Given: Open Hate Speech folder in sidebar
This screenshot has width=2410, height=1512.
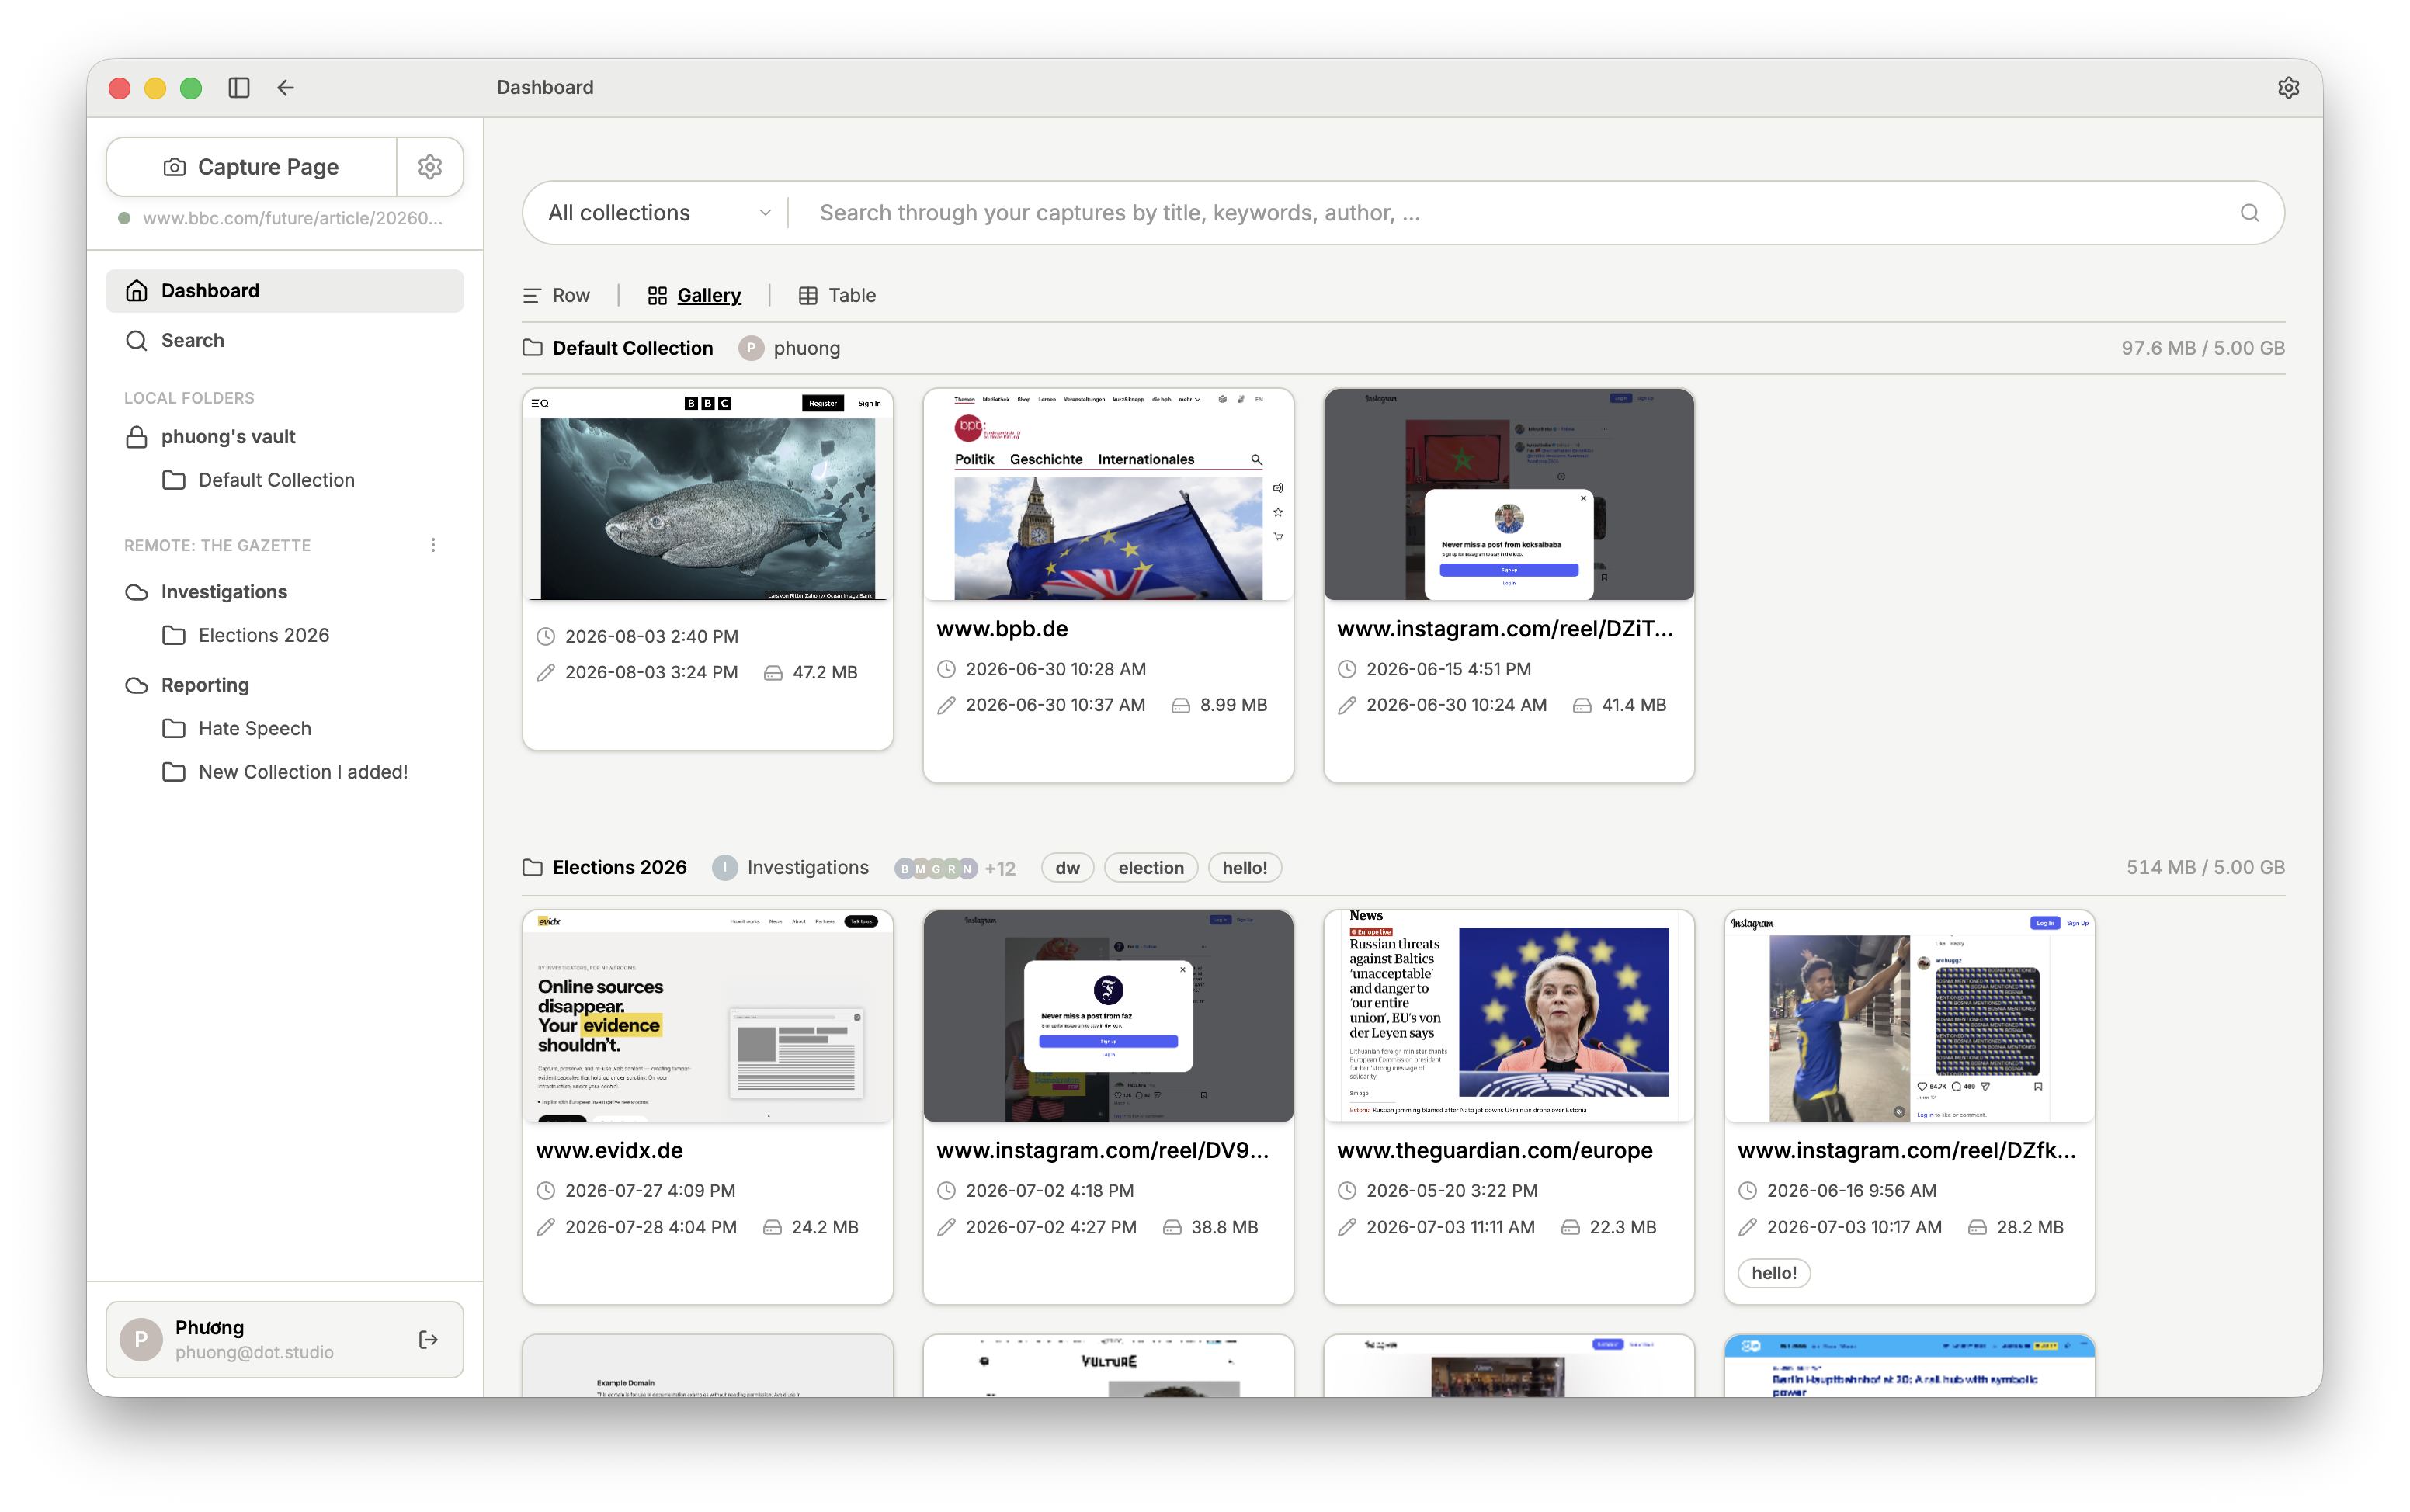Looking at the screenshot, I should 285,728.
